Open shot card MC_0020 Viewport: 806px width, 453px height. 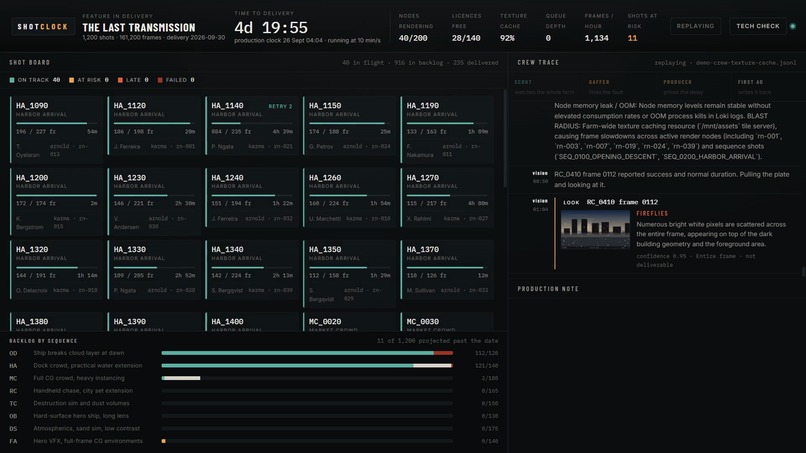350,322
